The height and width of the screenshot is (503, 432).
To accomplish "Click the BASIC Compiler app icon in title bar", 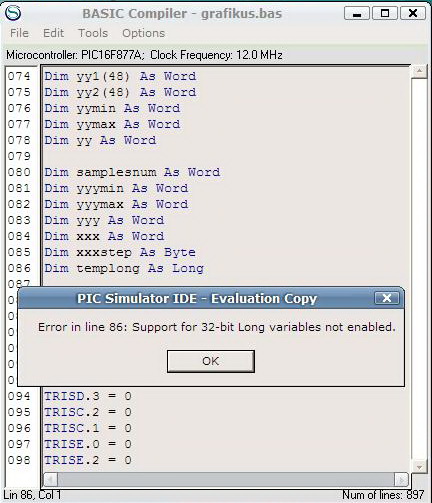I will click(13, 13).
